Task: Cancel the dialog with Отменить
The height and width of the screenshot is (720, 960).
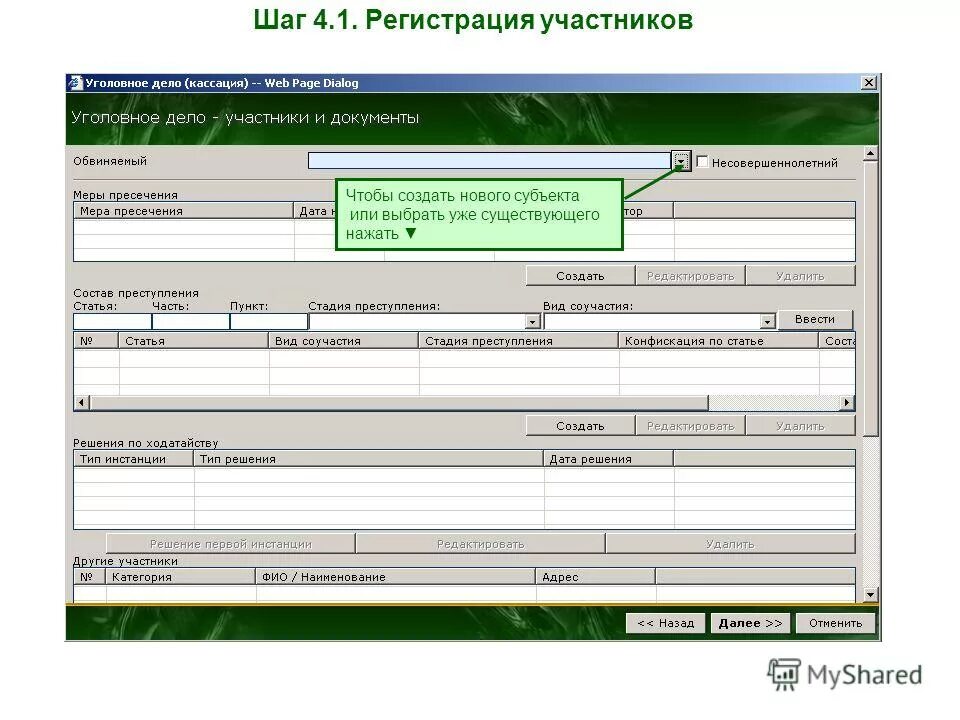Action: click(x=835, y=622)
